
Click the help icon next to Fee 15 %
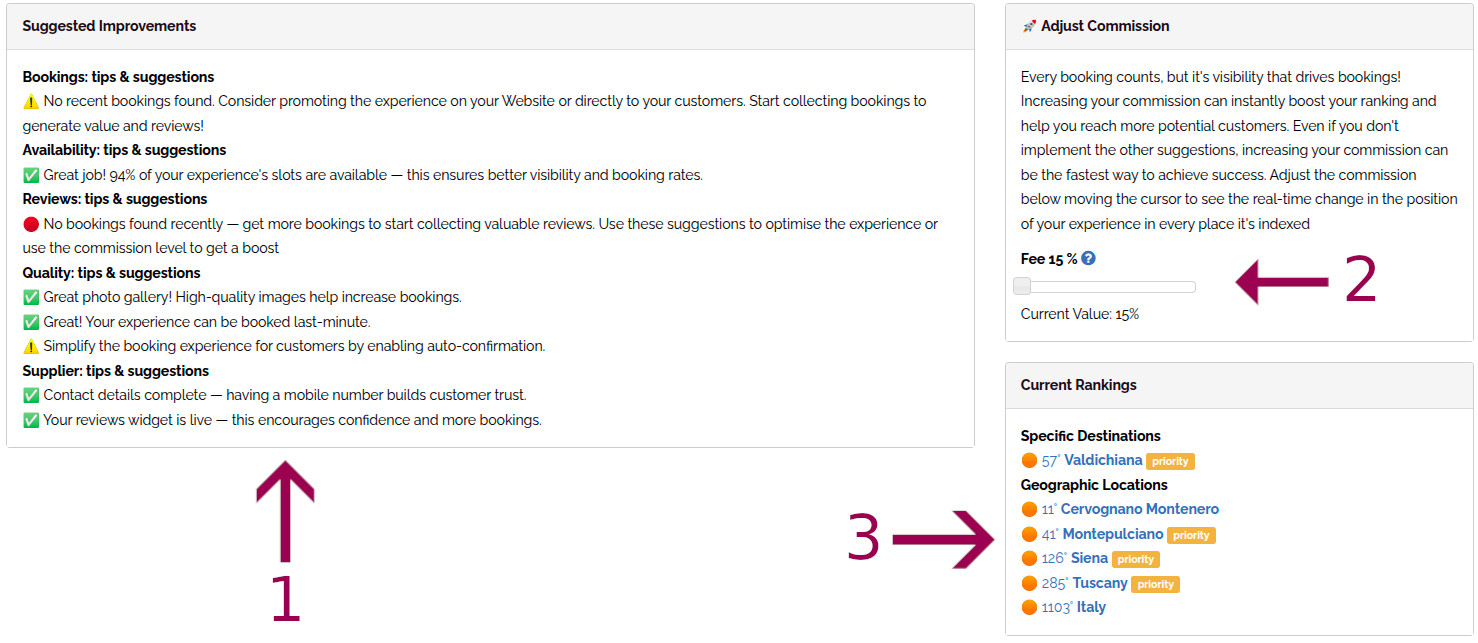point(1089,258)
